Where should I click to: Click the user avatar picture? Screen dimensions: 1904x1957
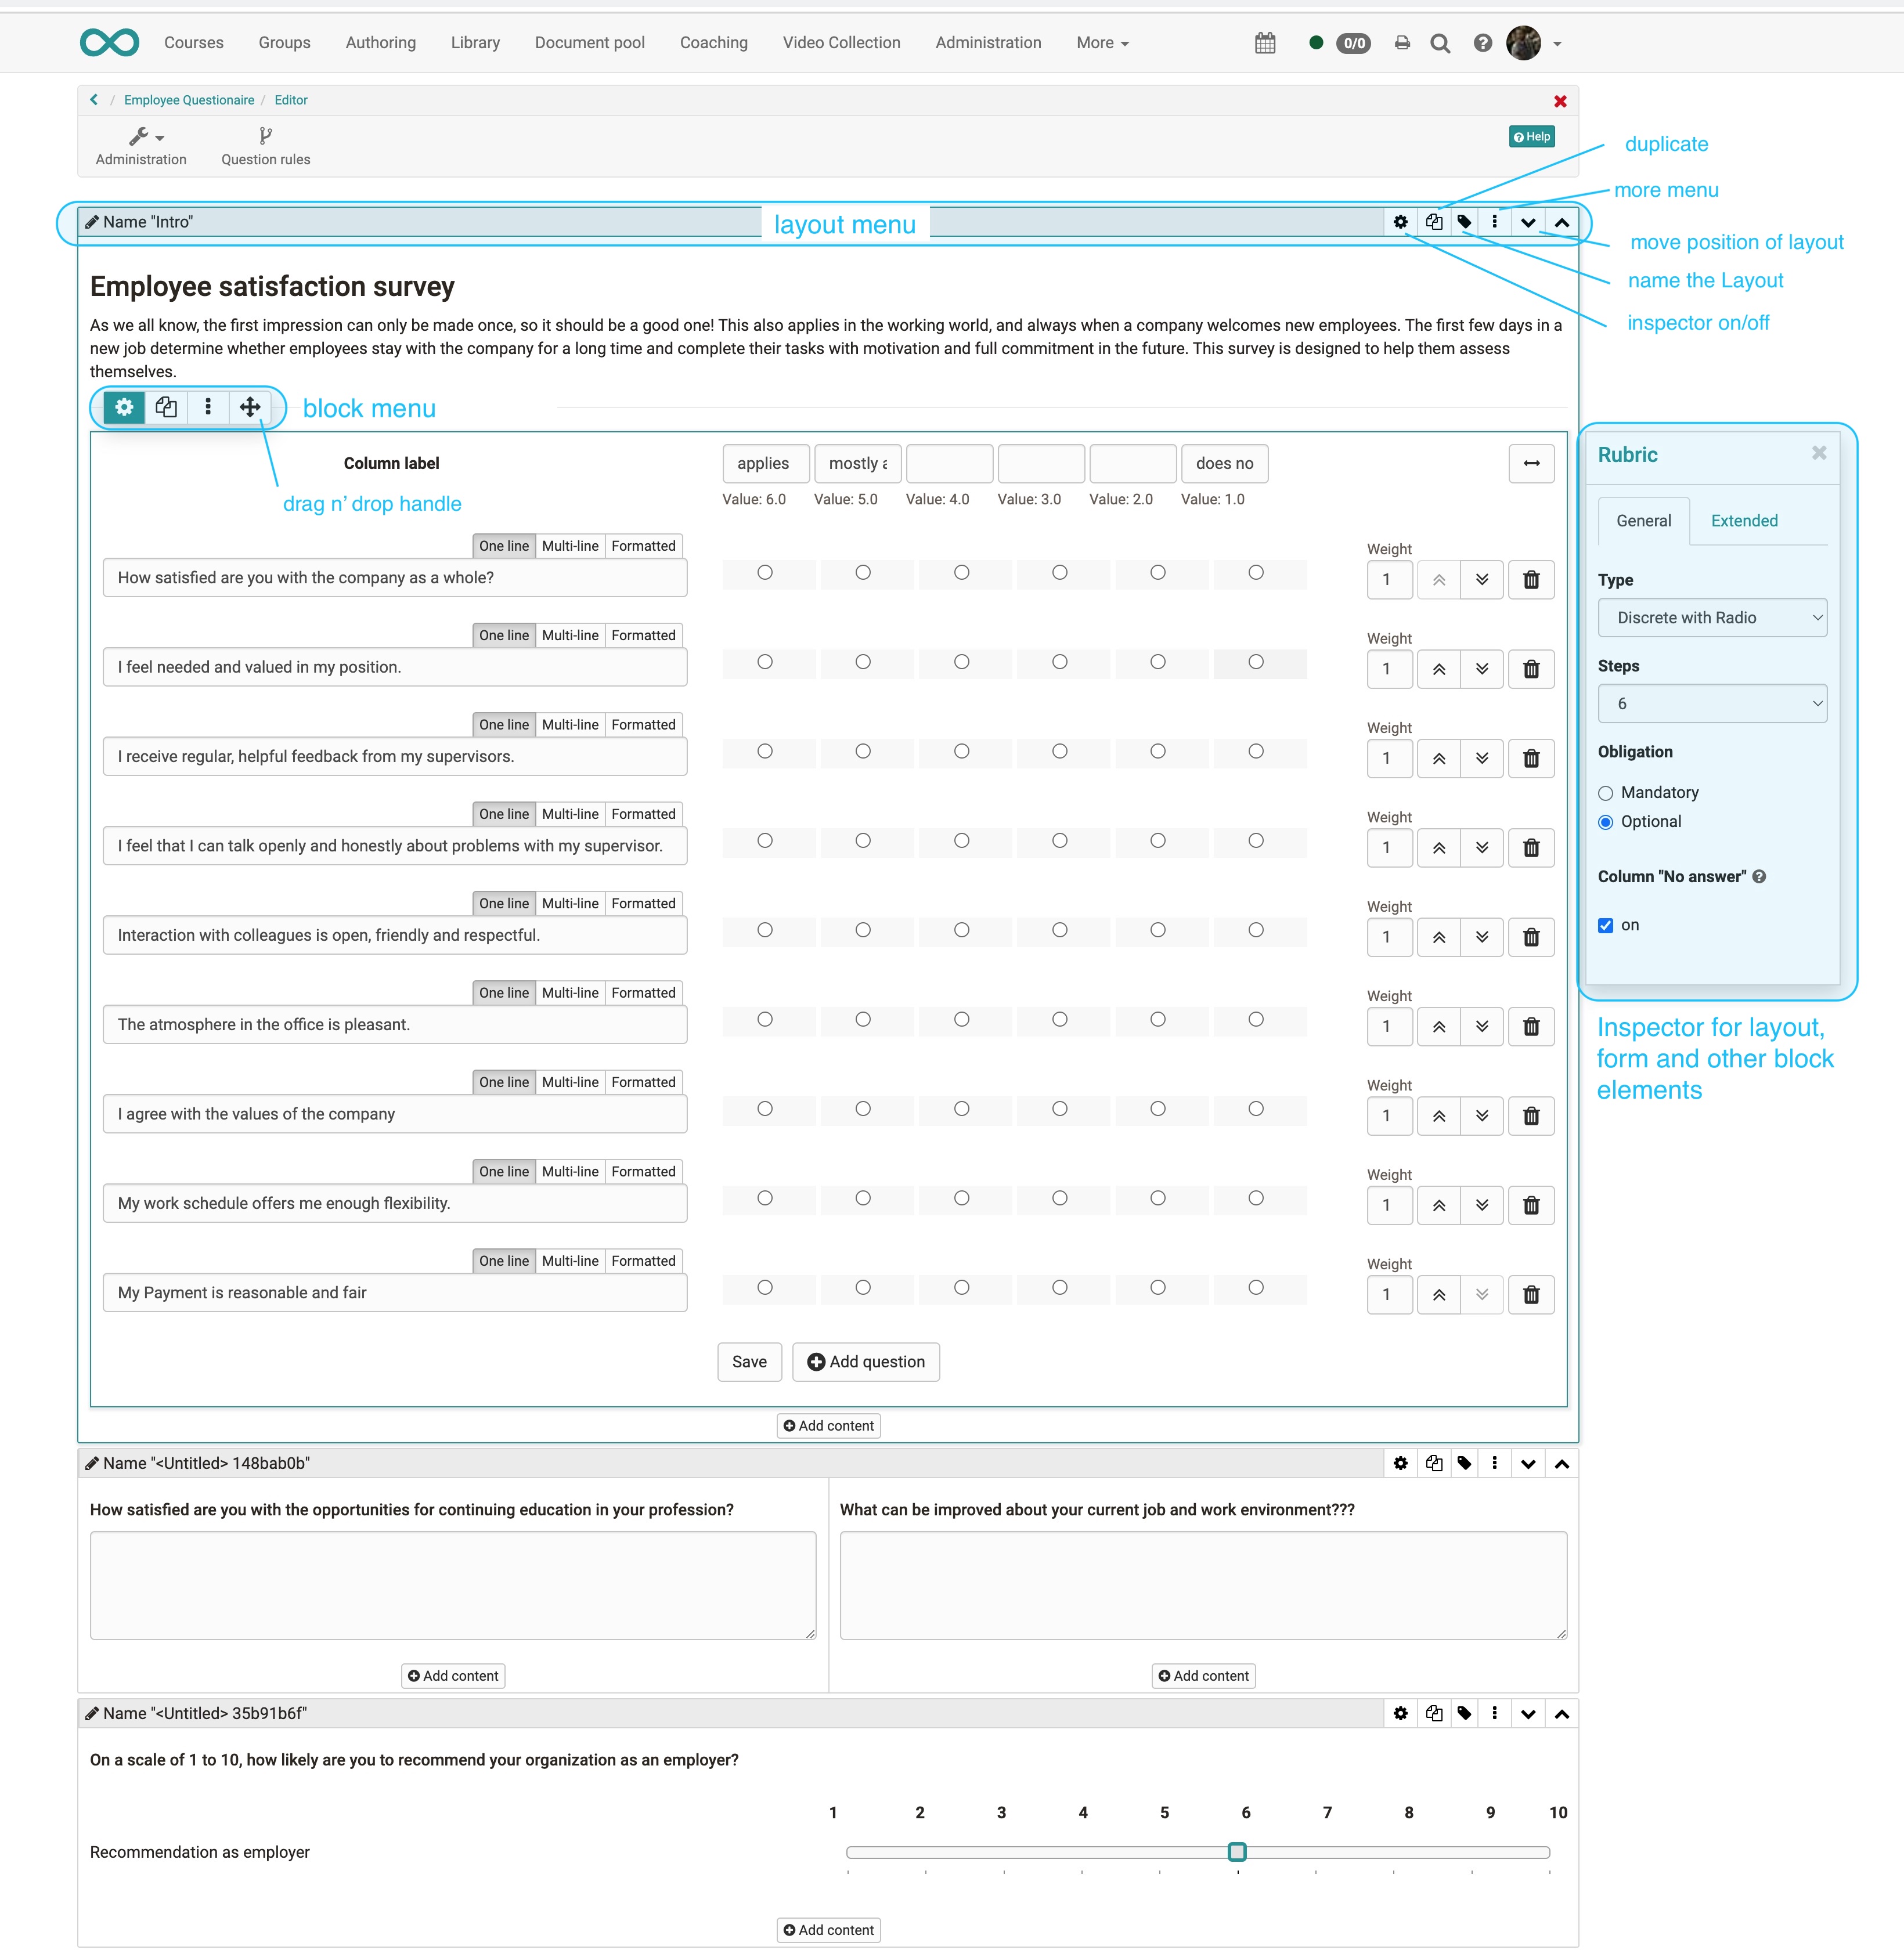pos(1524,43)
